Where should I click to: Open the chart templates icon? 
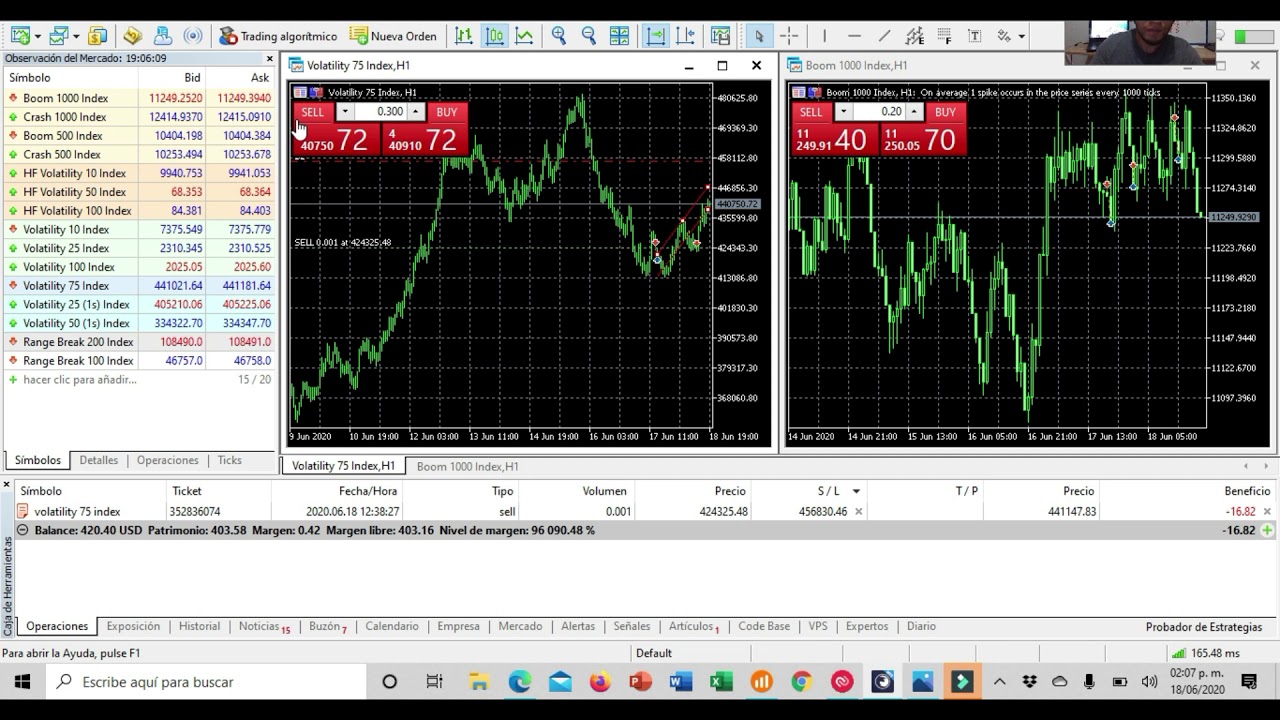720,36
